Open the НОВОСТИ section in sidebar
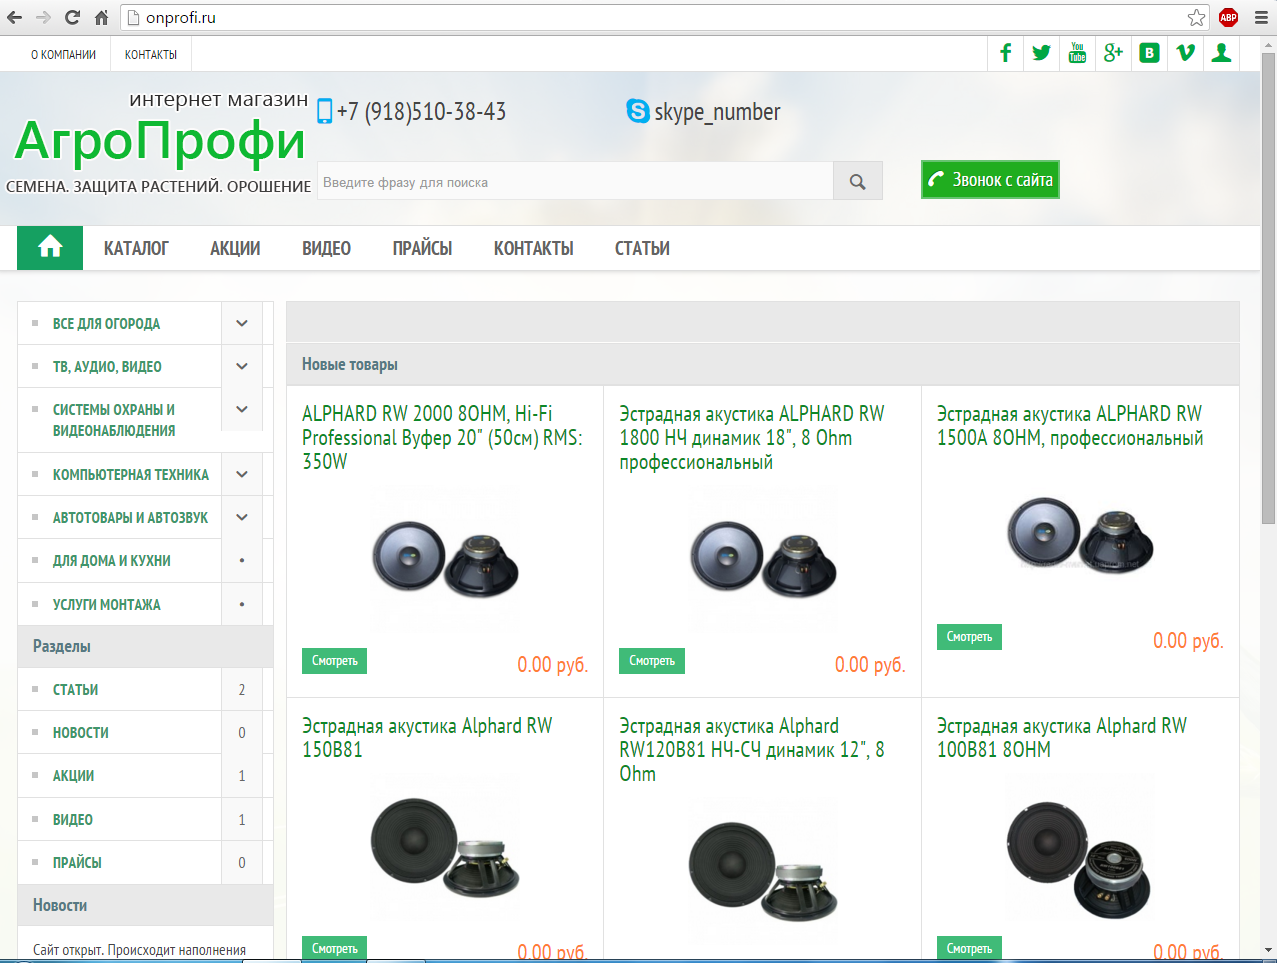1277x963 pixels. point(80,732)
